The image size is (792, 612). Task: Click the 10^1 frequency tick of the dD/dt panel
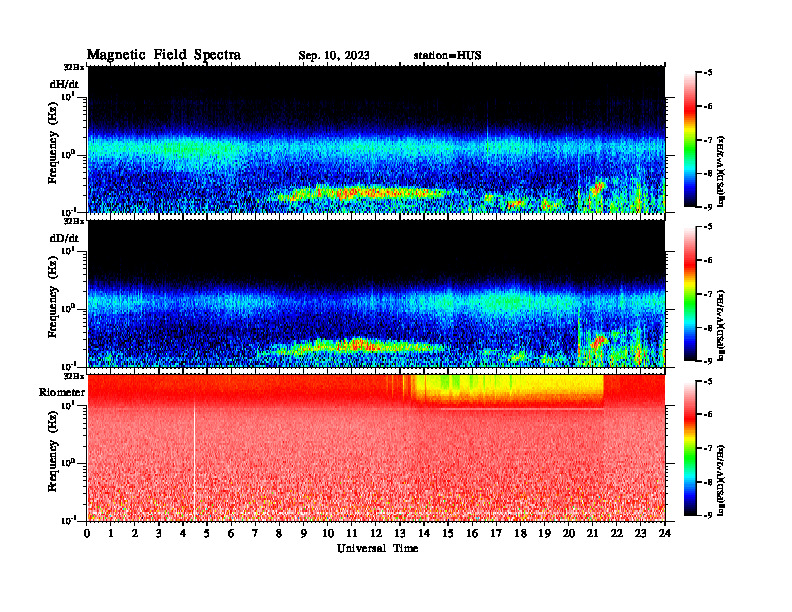69,251
